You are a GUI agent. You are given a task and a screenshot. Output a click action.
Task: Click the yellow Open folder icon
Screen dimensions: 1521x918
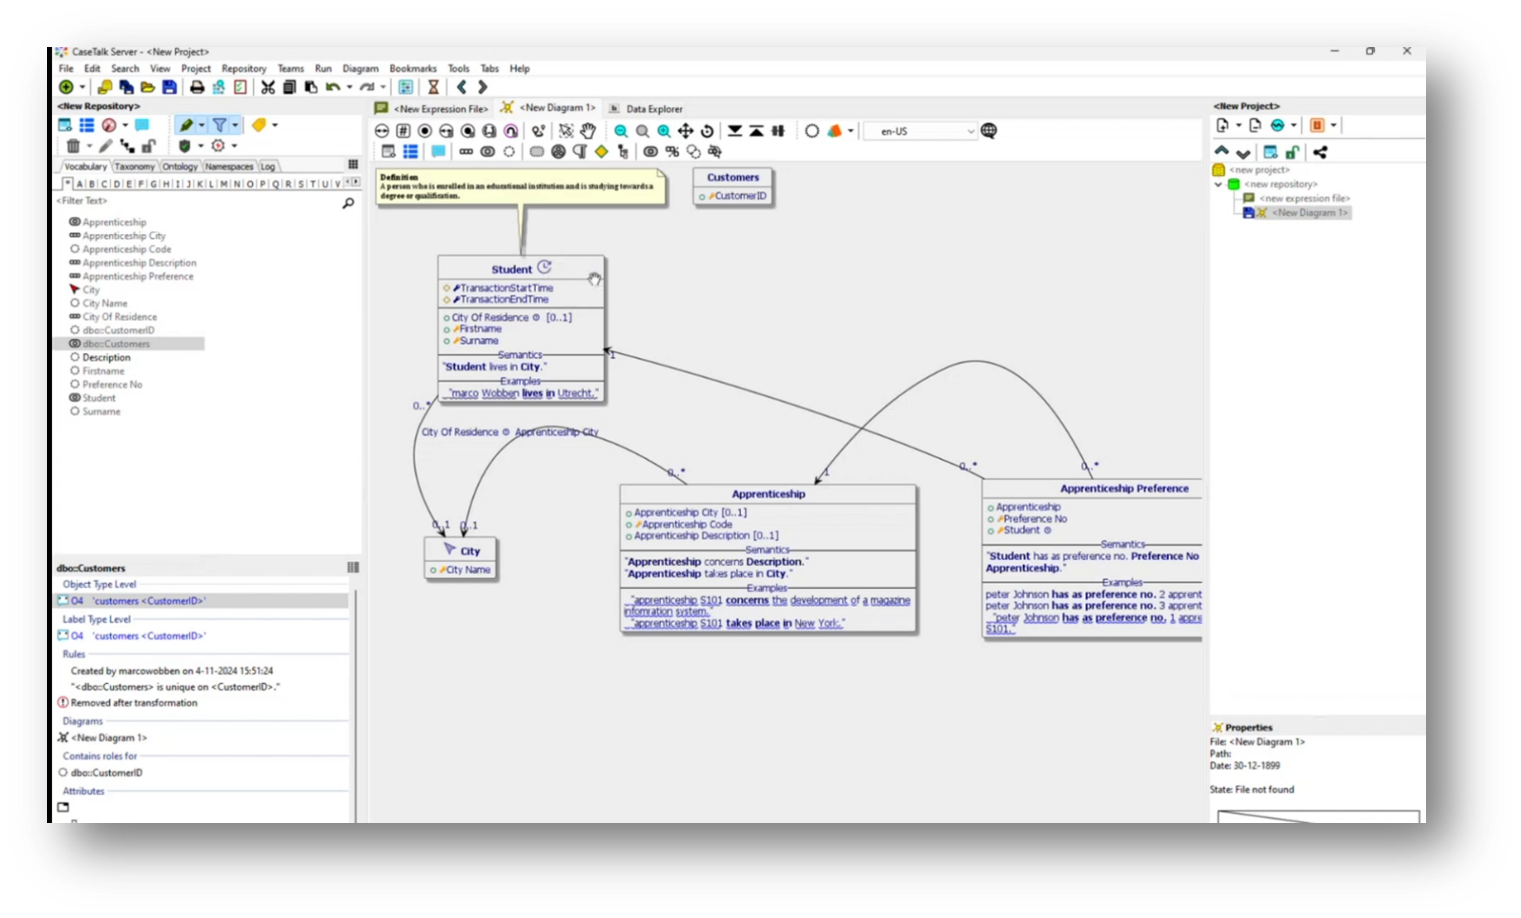coord(148,87)
